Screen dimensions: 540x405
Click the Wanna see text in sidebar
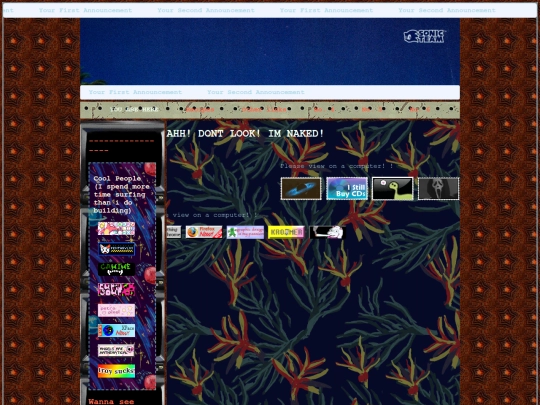click(111, 402)
